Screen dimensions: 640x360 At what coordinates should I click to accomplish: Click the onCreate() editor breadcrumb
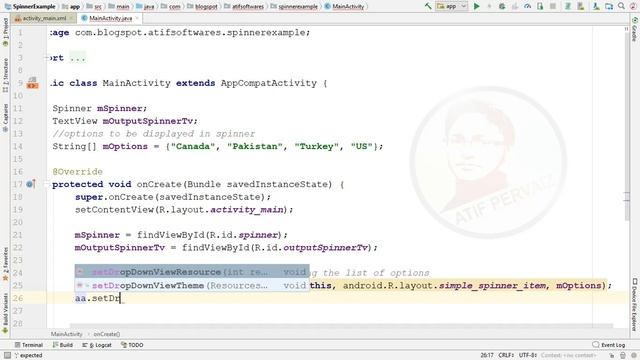click(107, 334)
